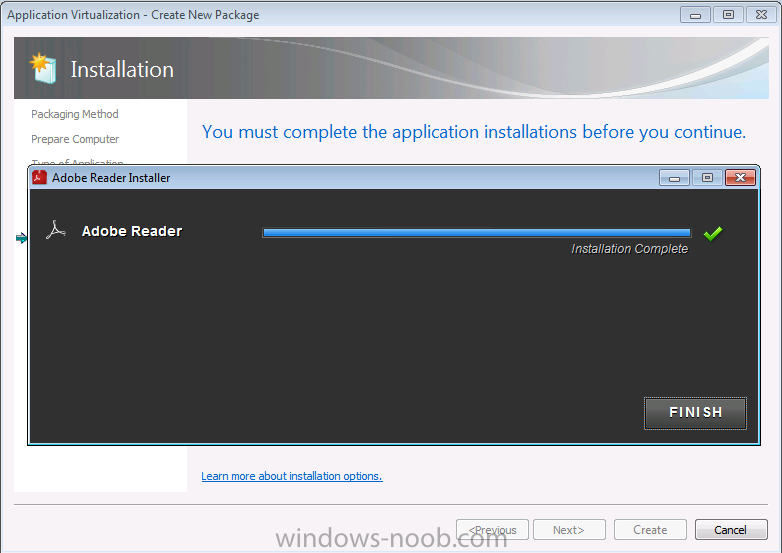
Task: Maximize the Application Virtualization wizard window
Action: pos(728,15)
